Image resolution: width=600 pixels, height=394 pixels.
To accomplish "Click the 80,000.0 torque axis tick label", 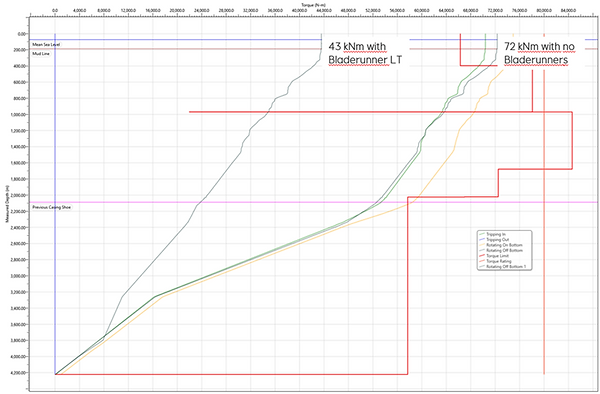I will pyautogui.click(x=544, y=11).
